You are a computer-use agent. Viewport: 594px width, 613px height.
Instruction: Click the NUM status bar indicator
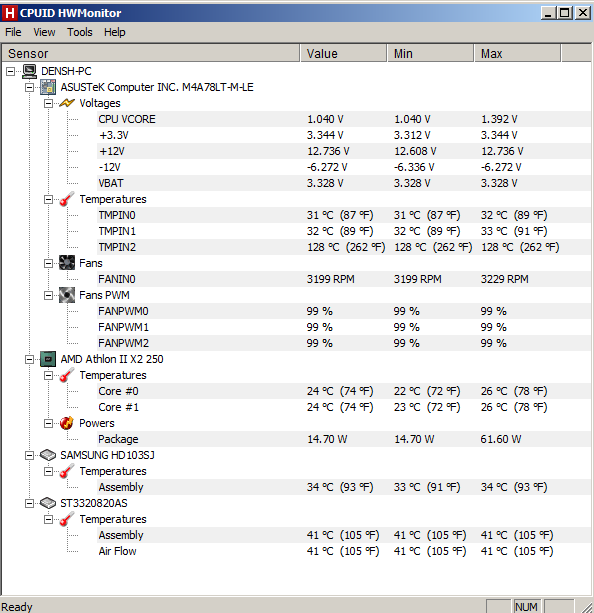tap(526, 606)
